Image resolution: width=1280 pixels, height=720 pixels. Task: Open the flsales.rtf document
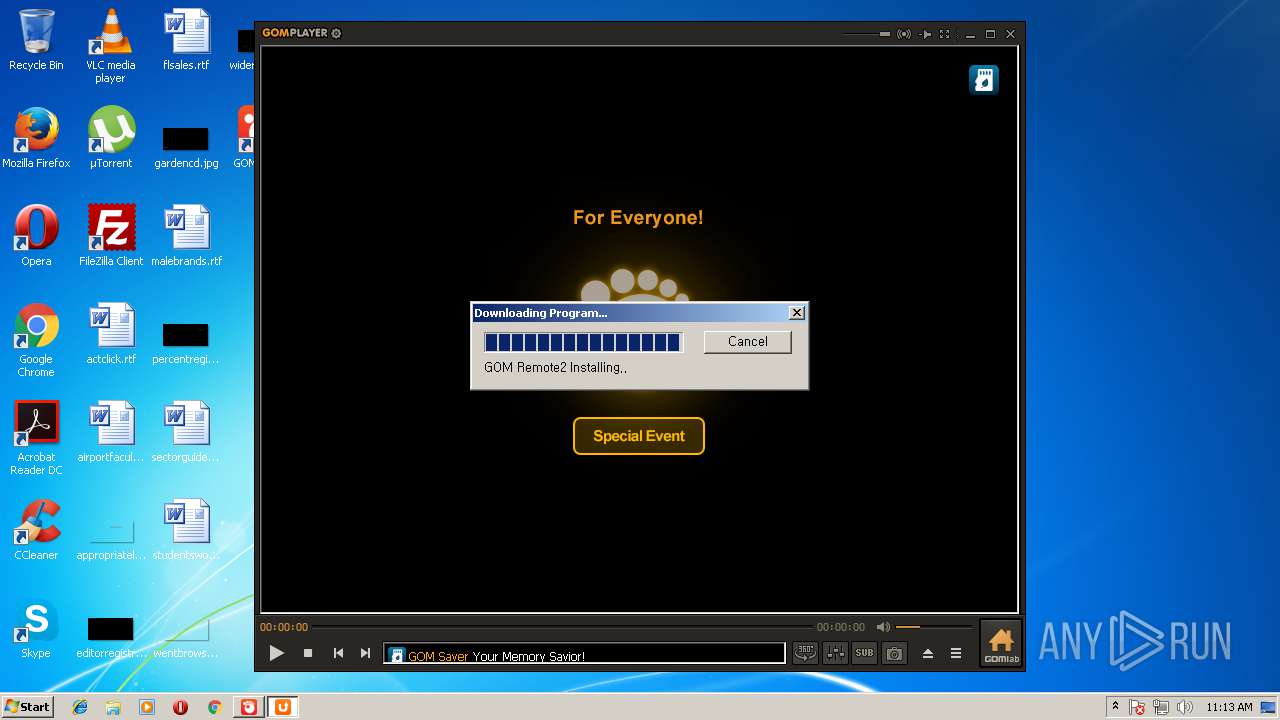pos(186,40)
